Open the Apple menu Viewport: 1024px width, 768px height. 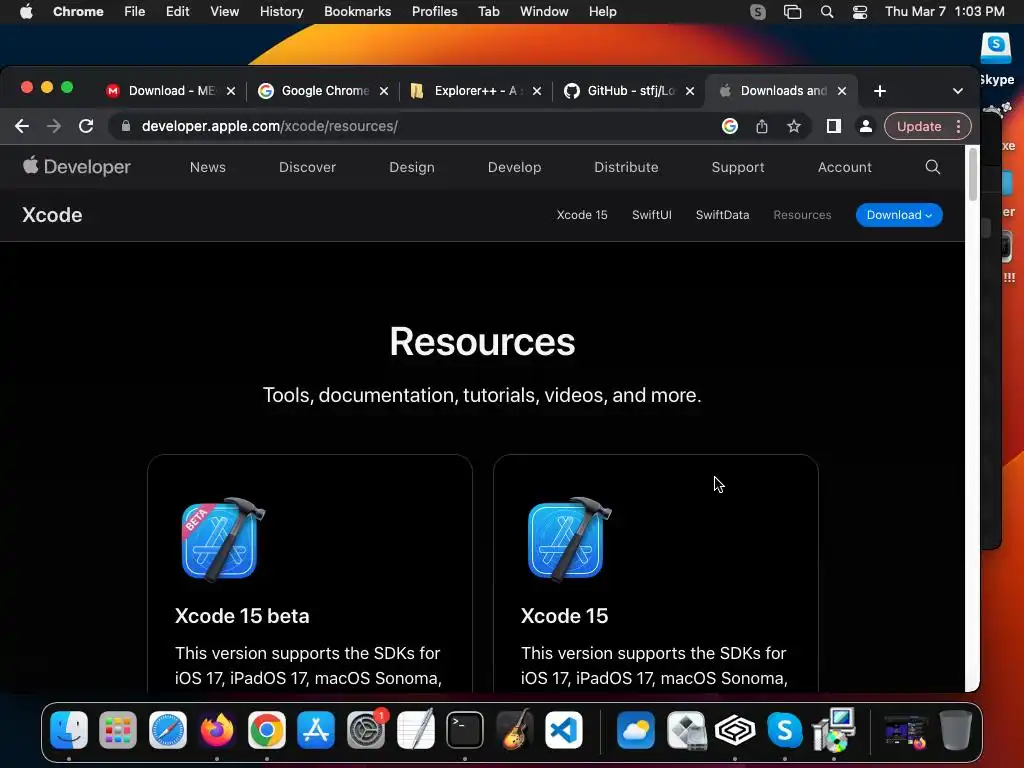[x=26, y=12]
